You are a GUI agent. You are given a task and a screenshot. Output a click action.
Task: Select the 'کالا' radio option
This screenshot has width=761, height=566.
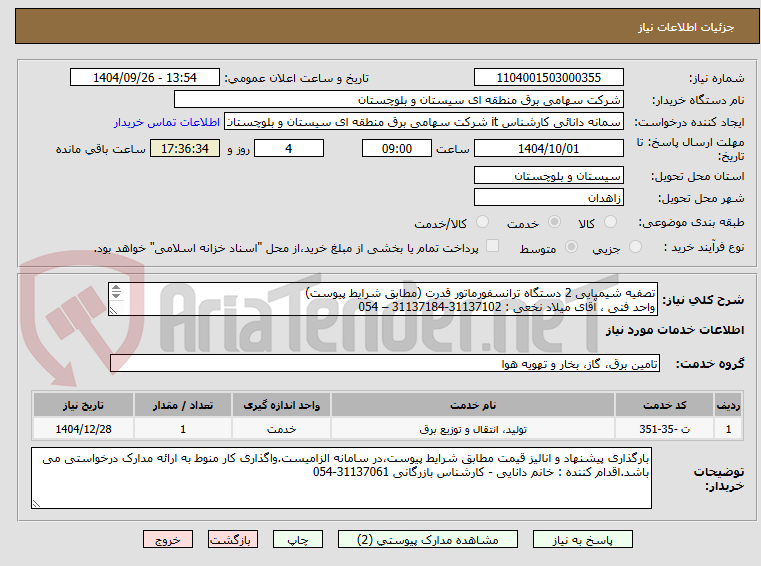(610, 222)
